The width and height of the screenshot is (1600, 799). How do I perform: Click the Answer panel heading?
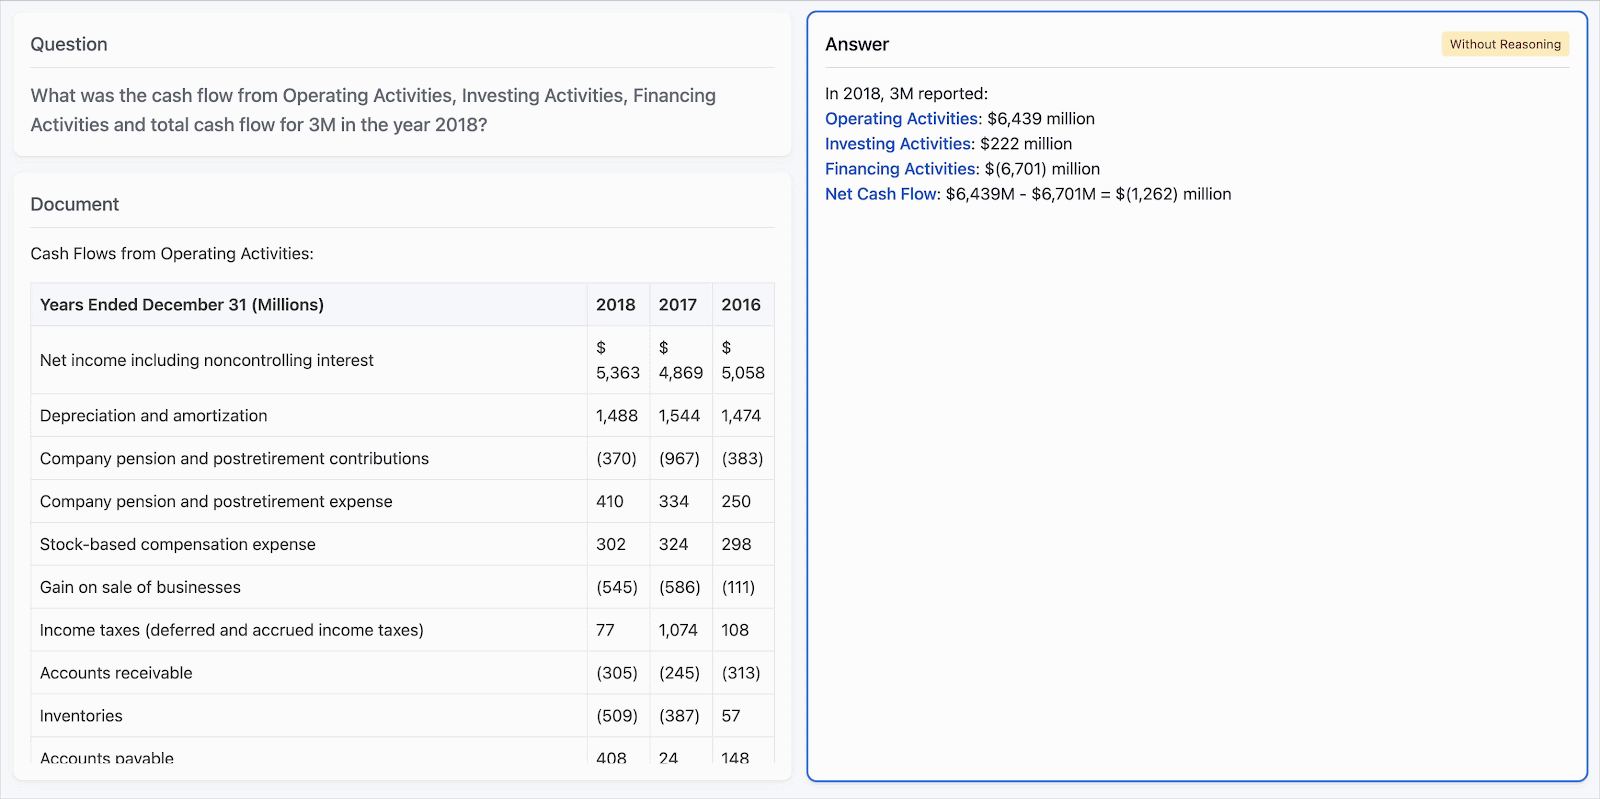click(x=857, y=44)
